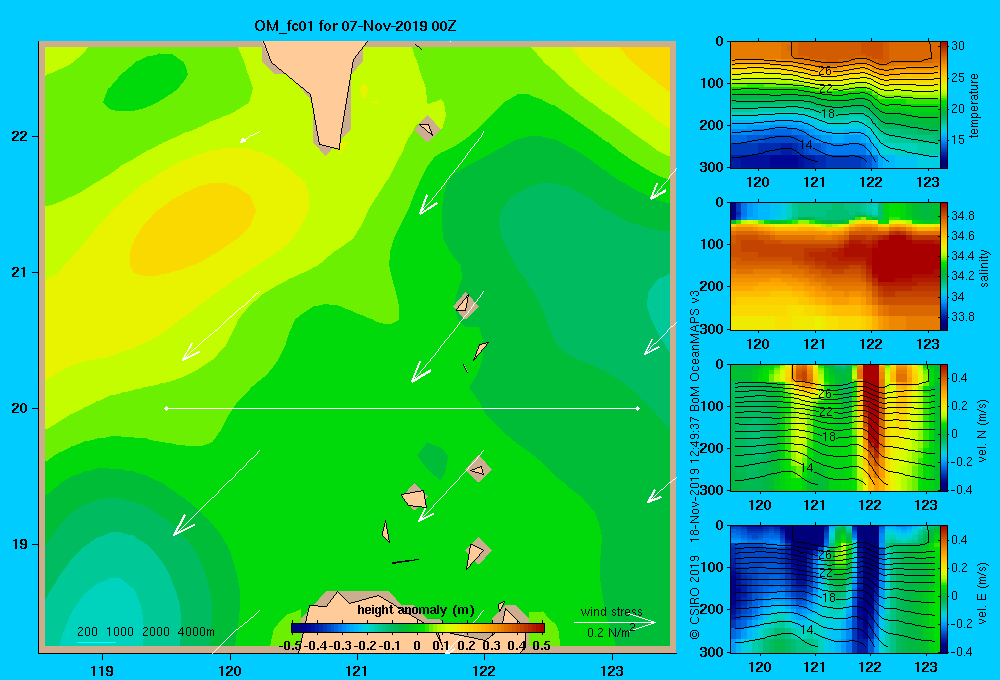Open the temperature depth-section panel

pyautogui.click(x=835, y=105)
